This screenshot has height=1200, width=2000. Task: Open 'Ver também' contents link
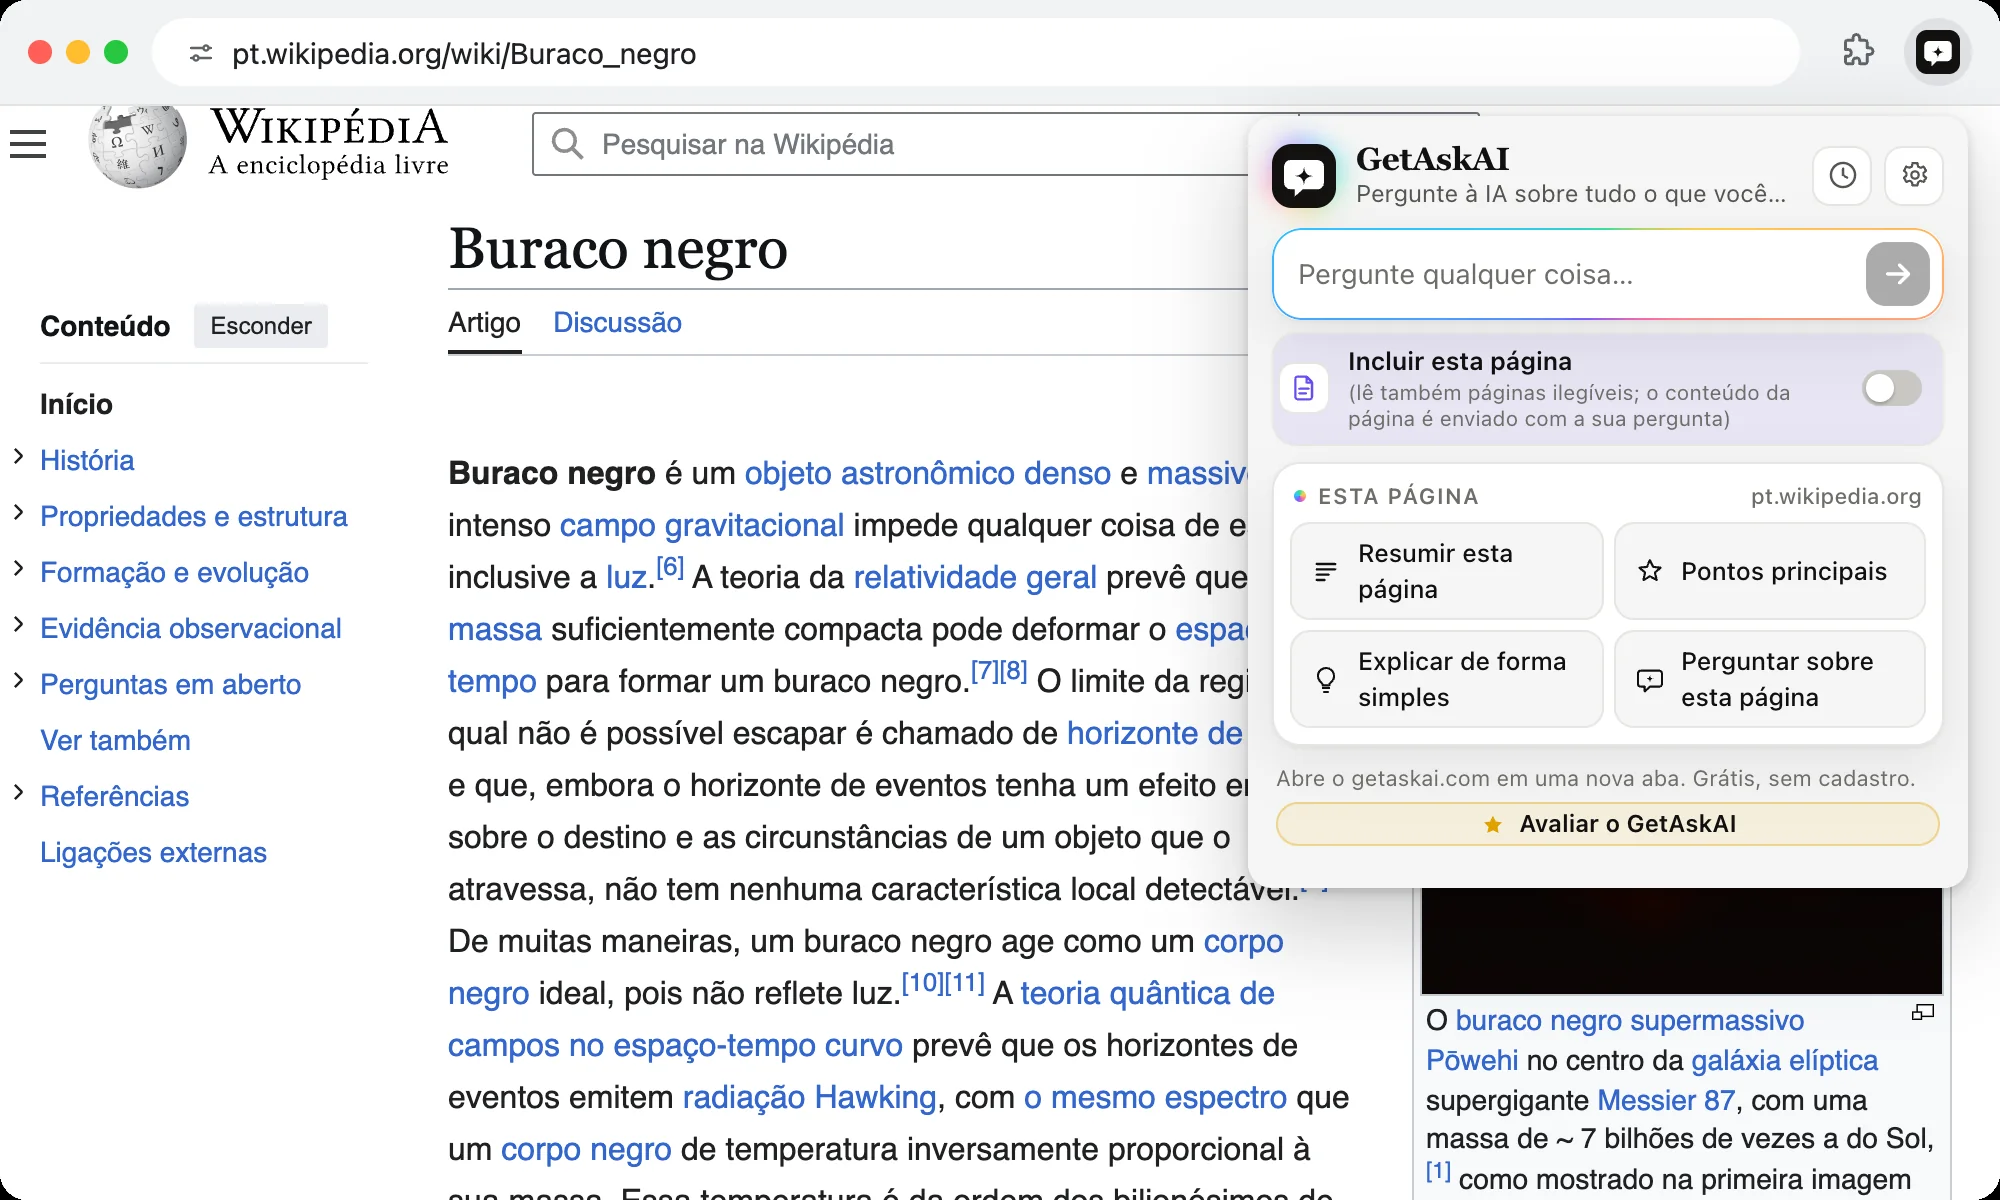(115, 741)
